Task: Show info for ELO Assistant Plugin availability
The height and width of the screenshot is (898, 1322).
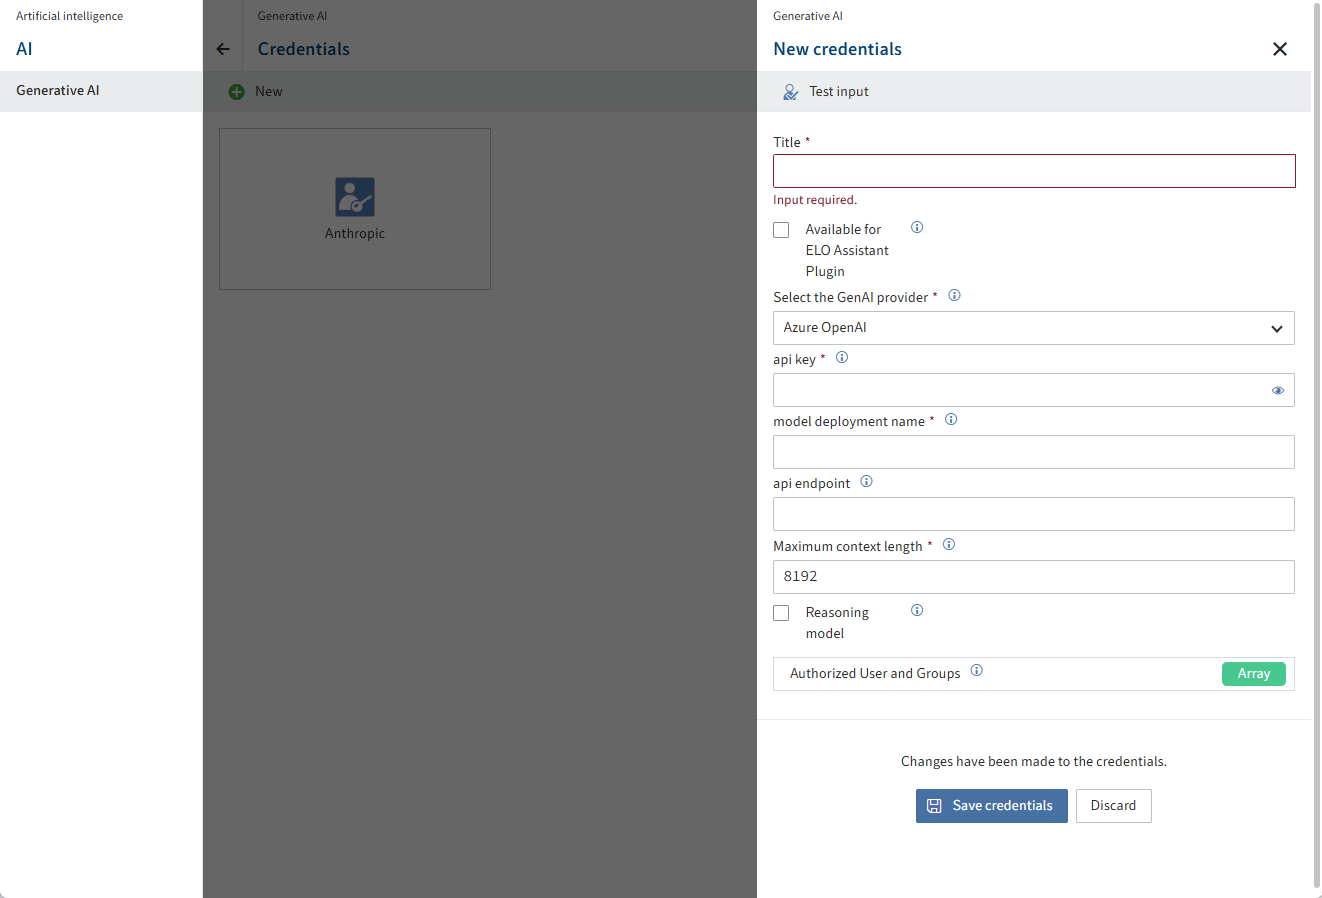Action: (917, 227)
